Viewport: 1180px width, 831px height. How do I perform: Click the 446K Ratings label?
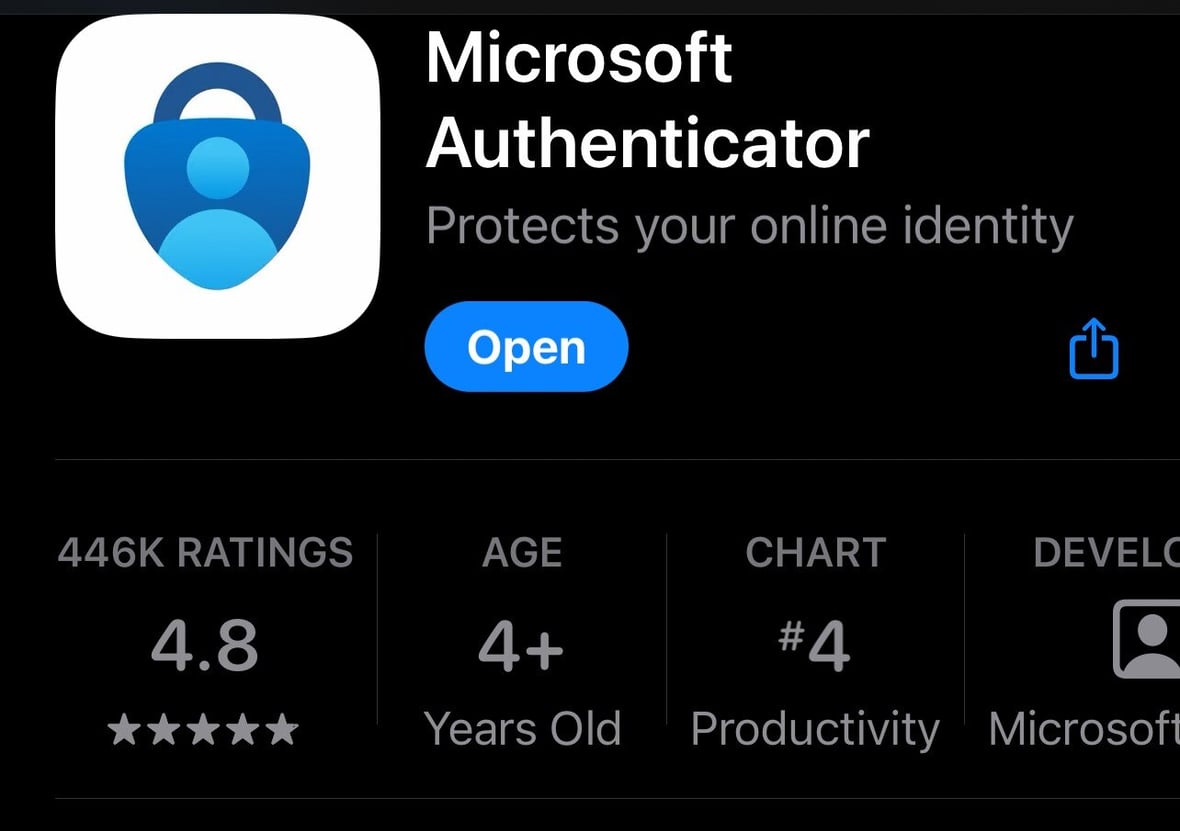click(205, 552)
